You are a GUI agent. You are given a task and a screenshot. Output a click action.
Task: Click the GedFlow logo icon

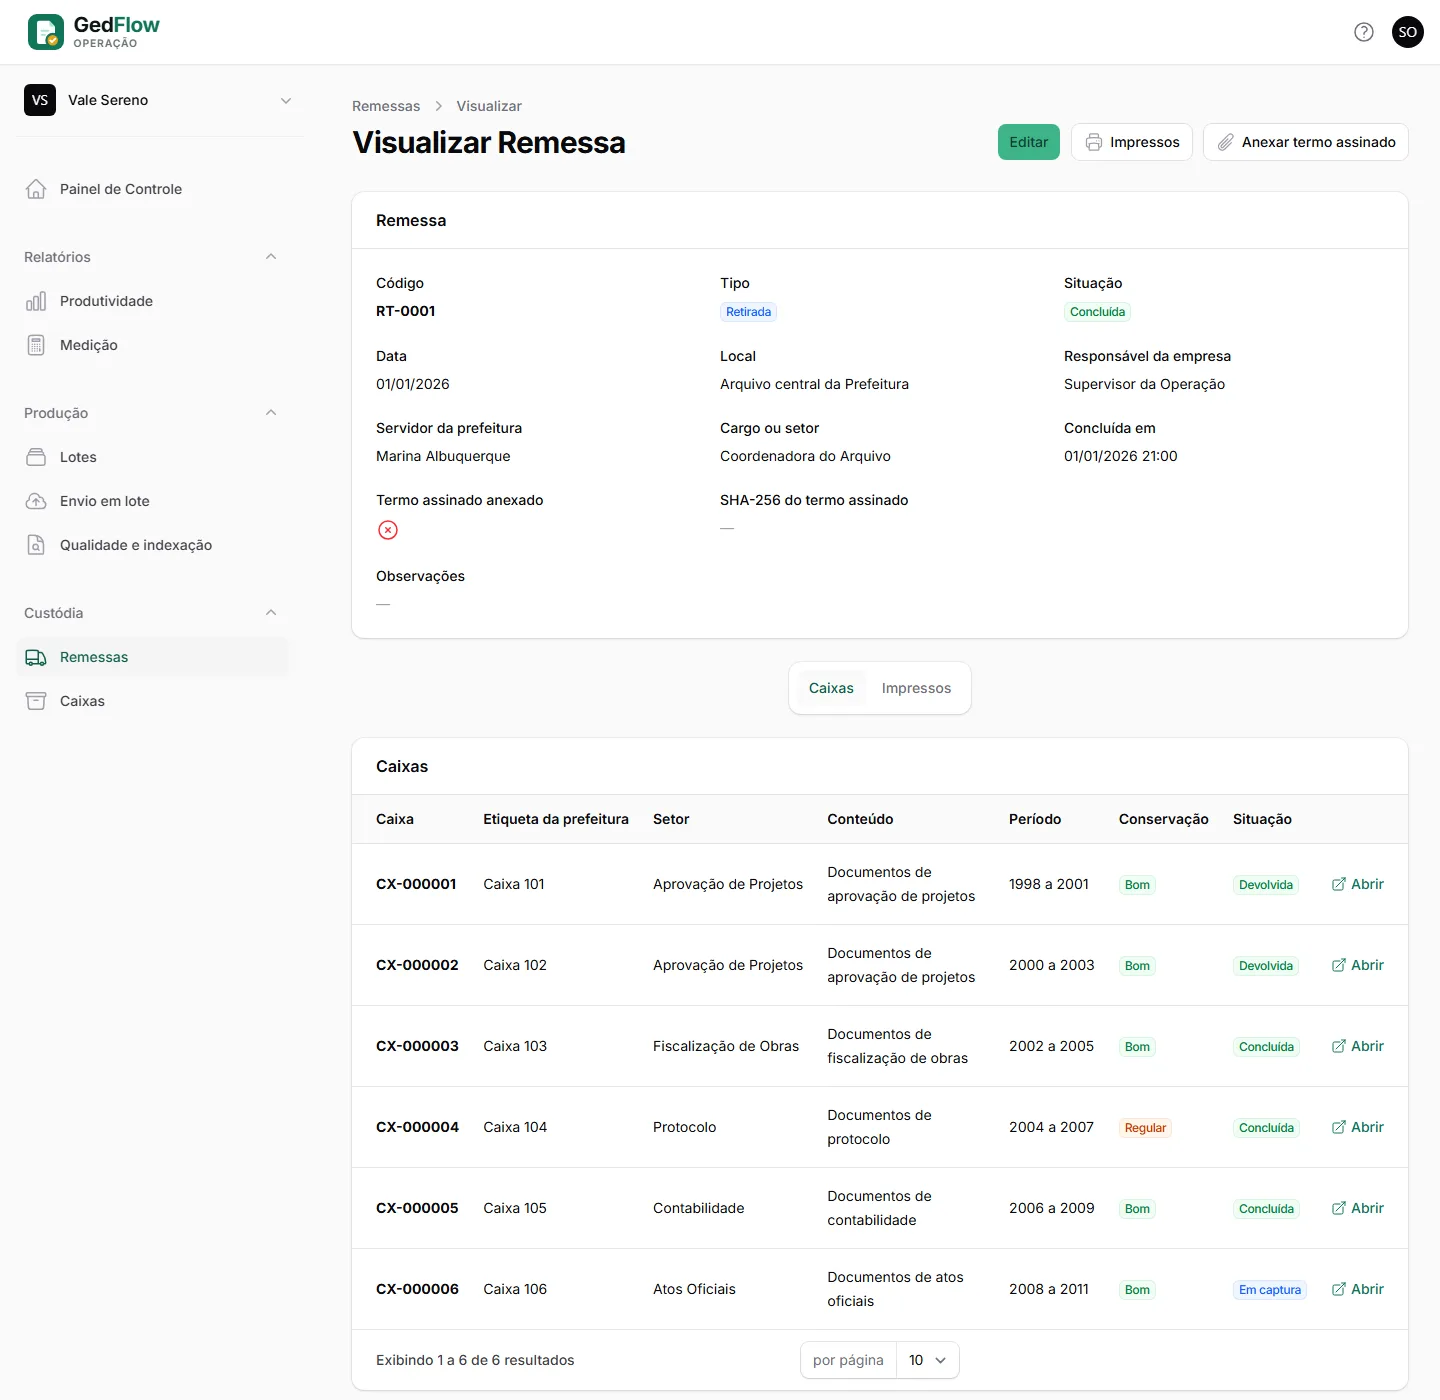[x=46, y=32]
